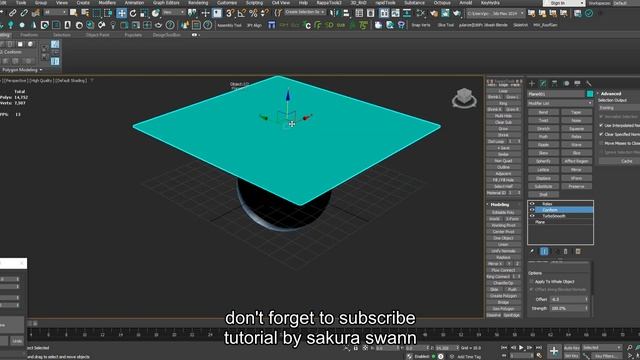Open the selection filter All dropdown
Image resolution: width=640 pixels, height=360 pixels.
coord(55,13)
